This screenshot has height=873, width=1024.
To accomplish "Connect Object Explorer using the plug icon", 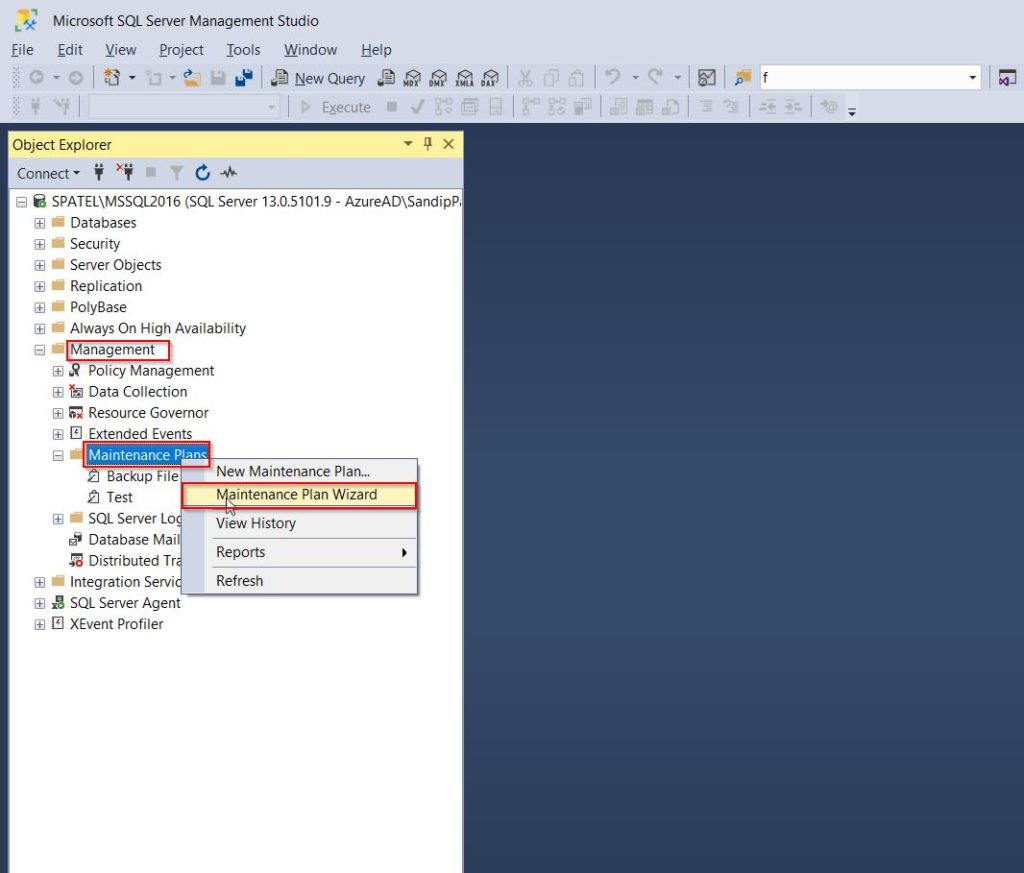I will (x=99, y=173).
